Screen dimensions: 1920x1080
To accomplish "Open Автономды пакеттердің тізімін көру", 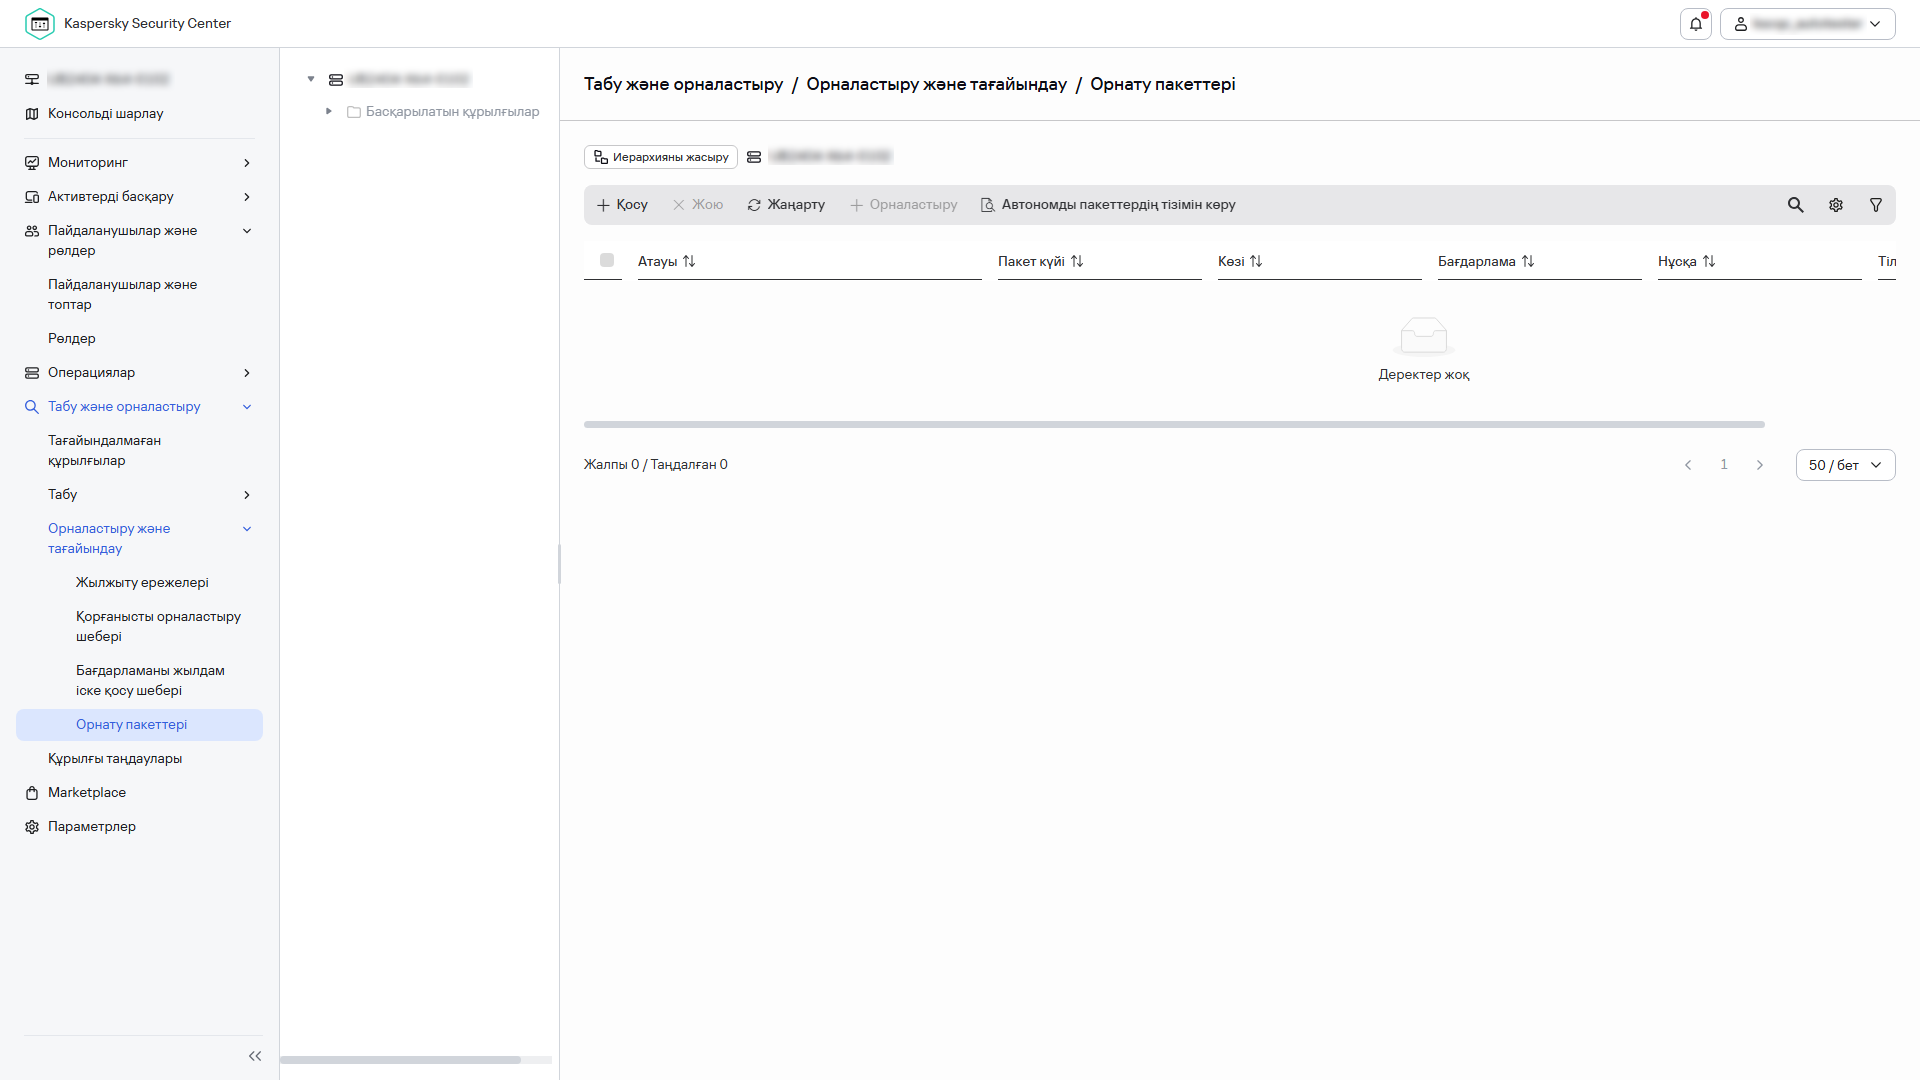I will point(1108,205).
